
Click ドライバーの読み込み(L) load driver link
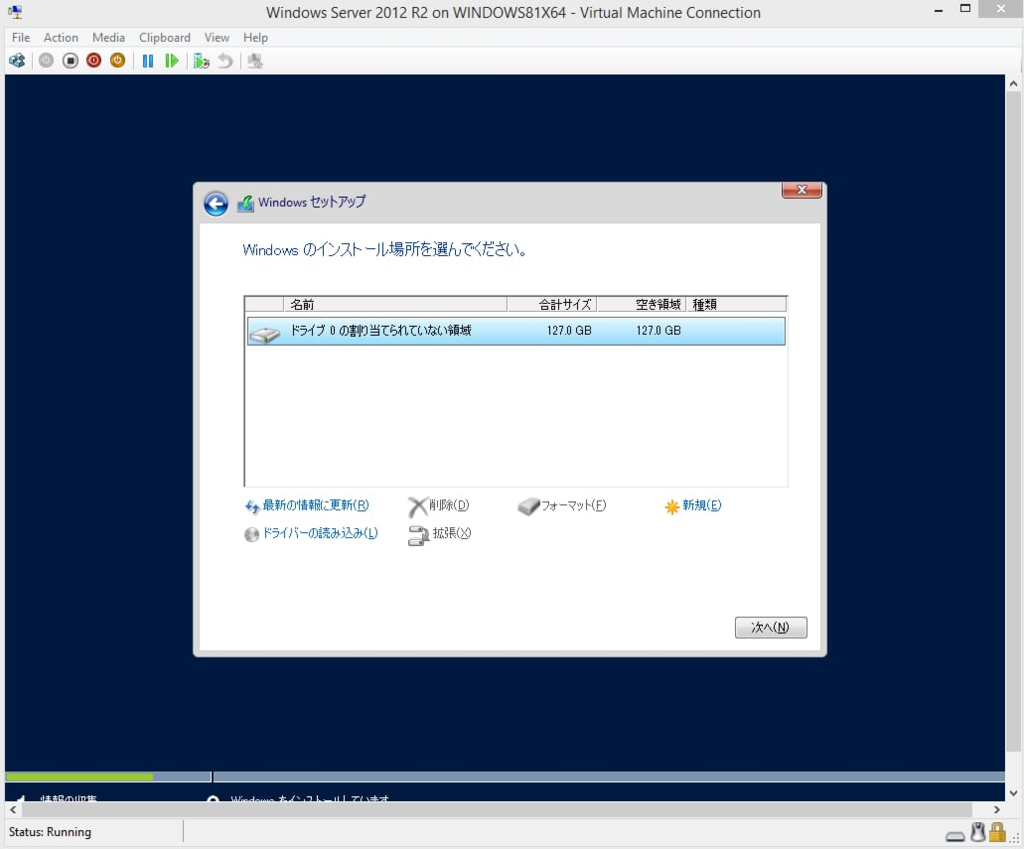[x=312, y=534]
